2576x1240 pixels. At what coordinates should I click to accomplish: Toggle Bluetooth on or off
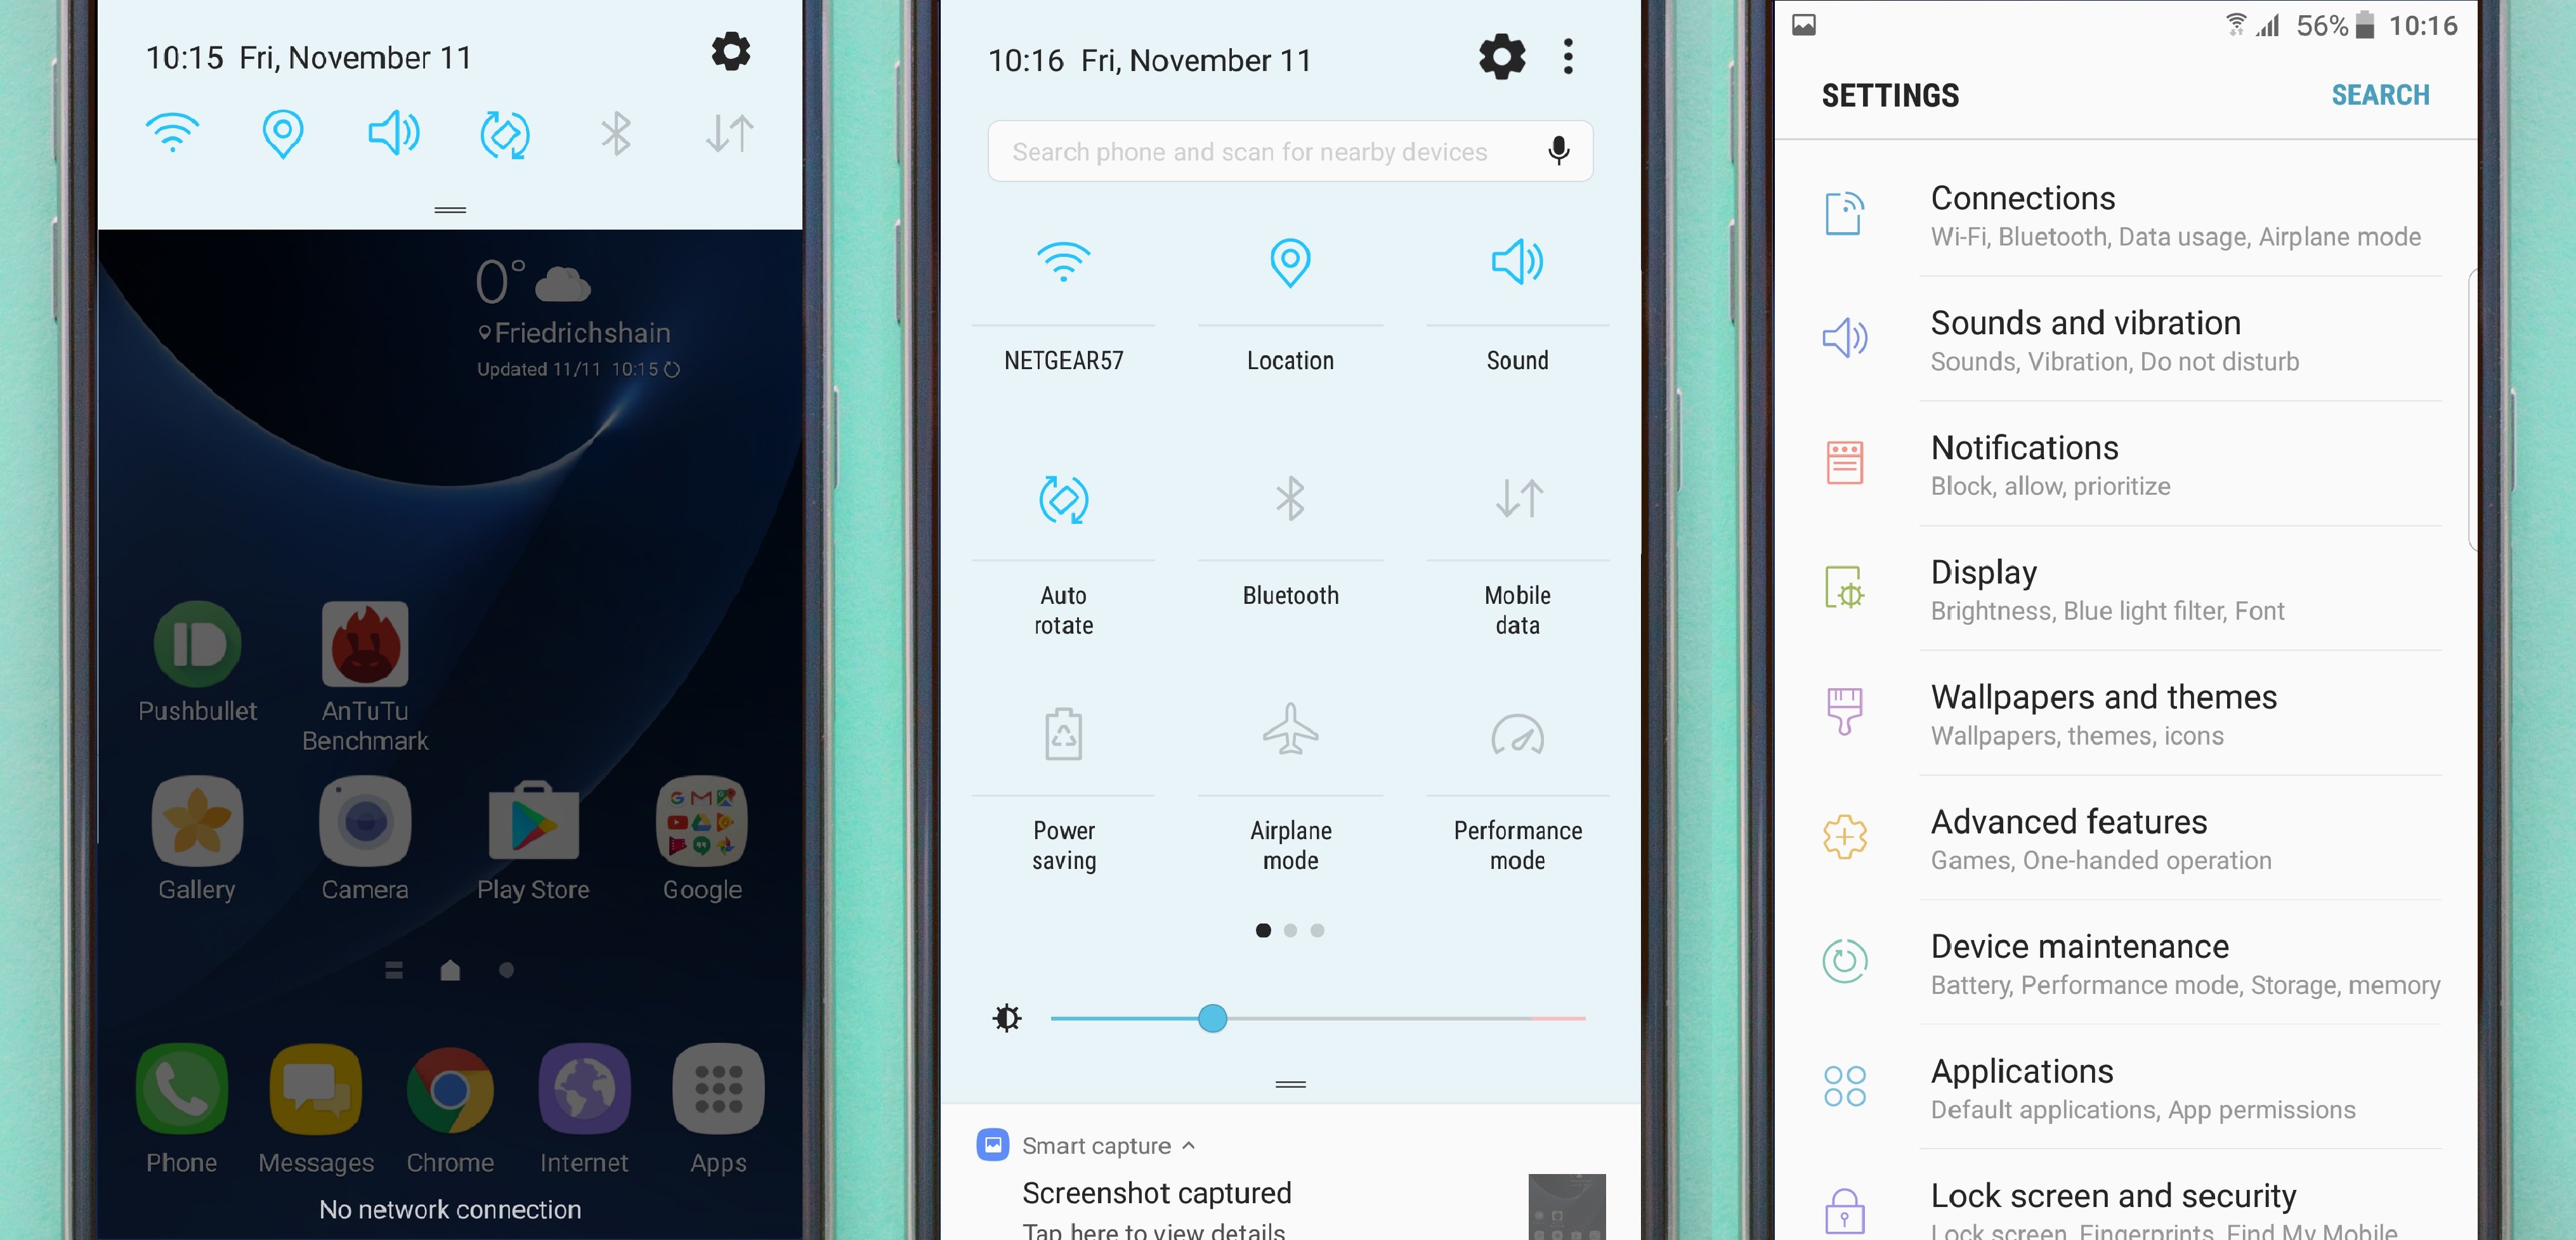[x=1288, y=501]
